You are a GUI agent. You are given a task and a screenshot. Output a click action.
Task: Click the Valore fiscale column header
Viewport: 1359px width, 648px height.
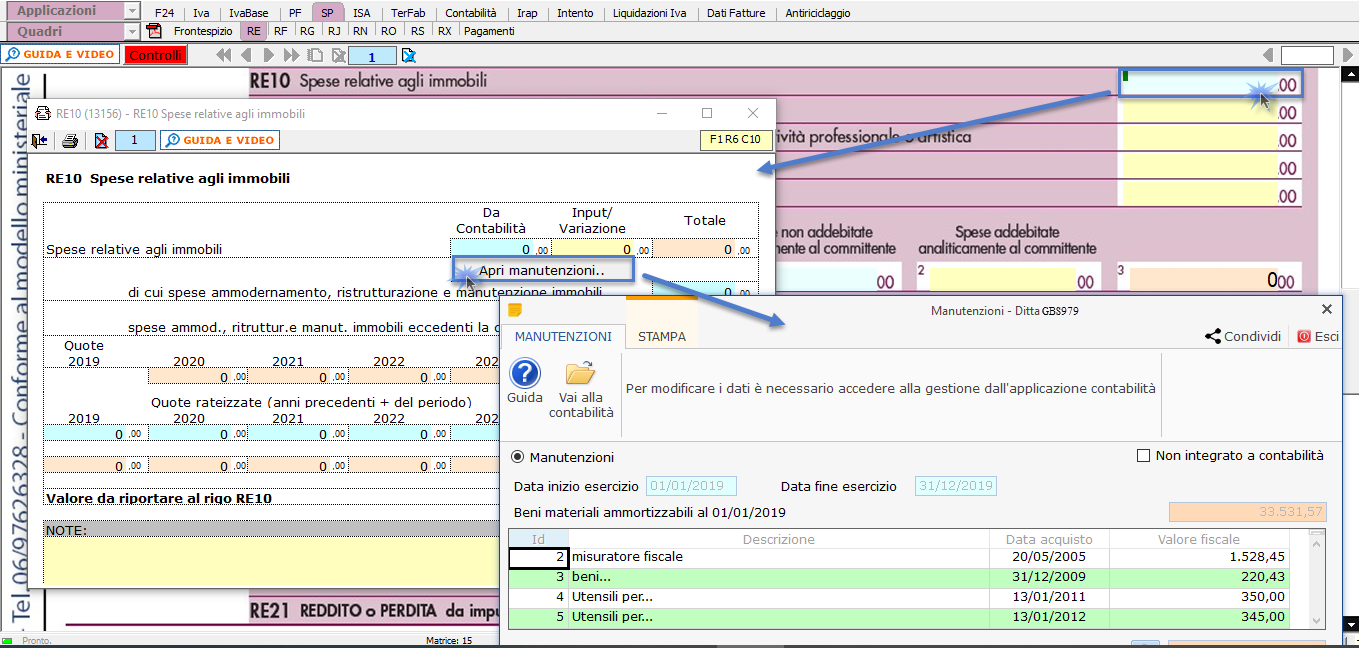(1199, 539)
